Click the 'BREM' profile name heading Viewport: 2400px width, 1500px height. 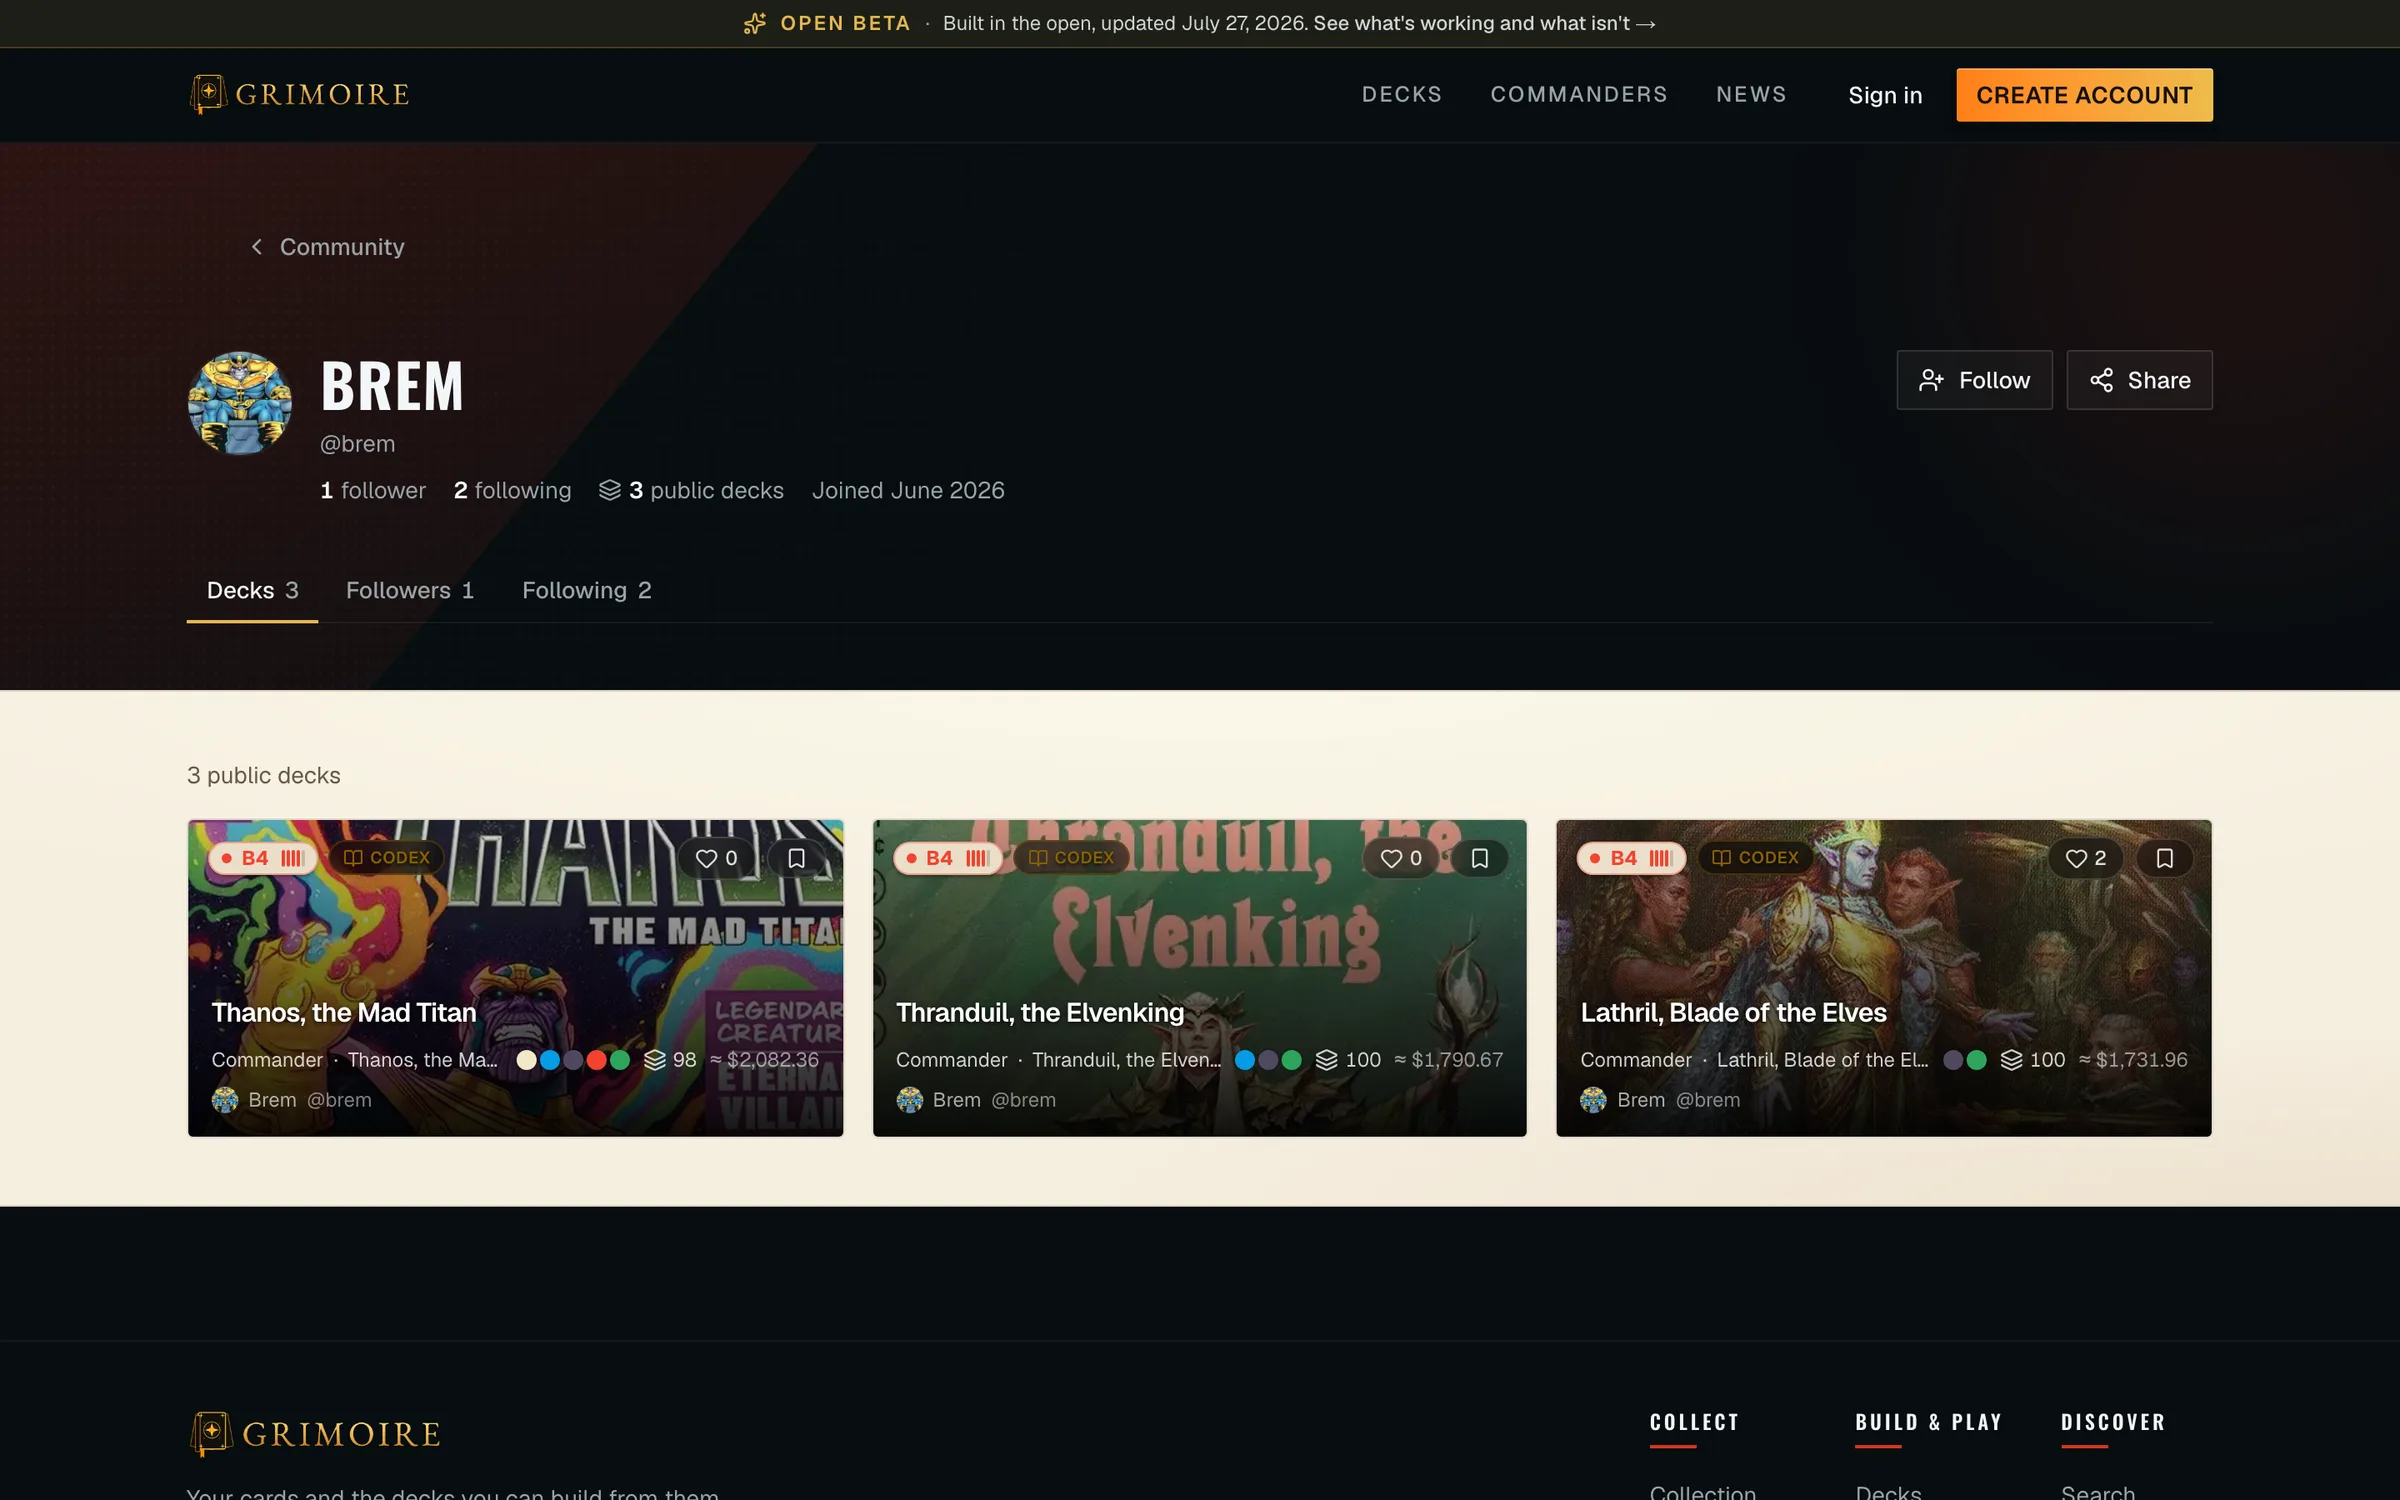tap(392, 387)
